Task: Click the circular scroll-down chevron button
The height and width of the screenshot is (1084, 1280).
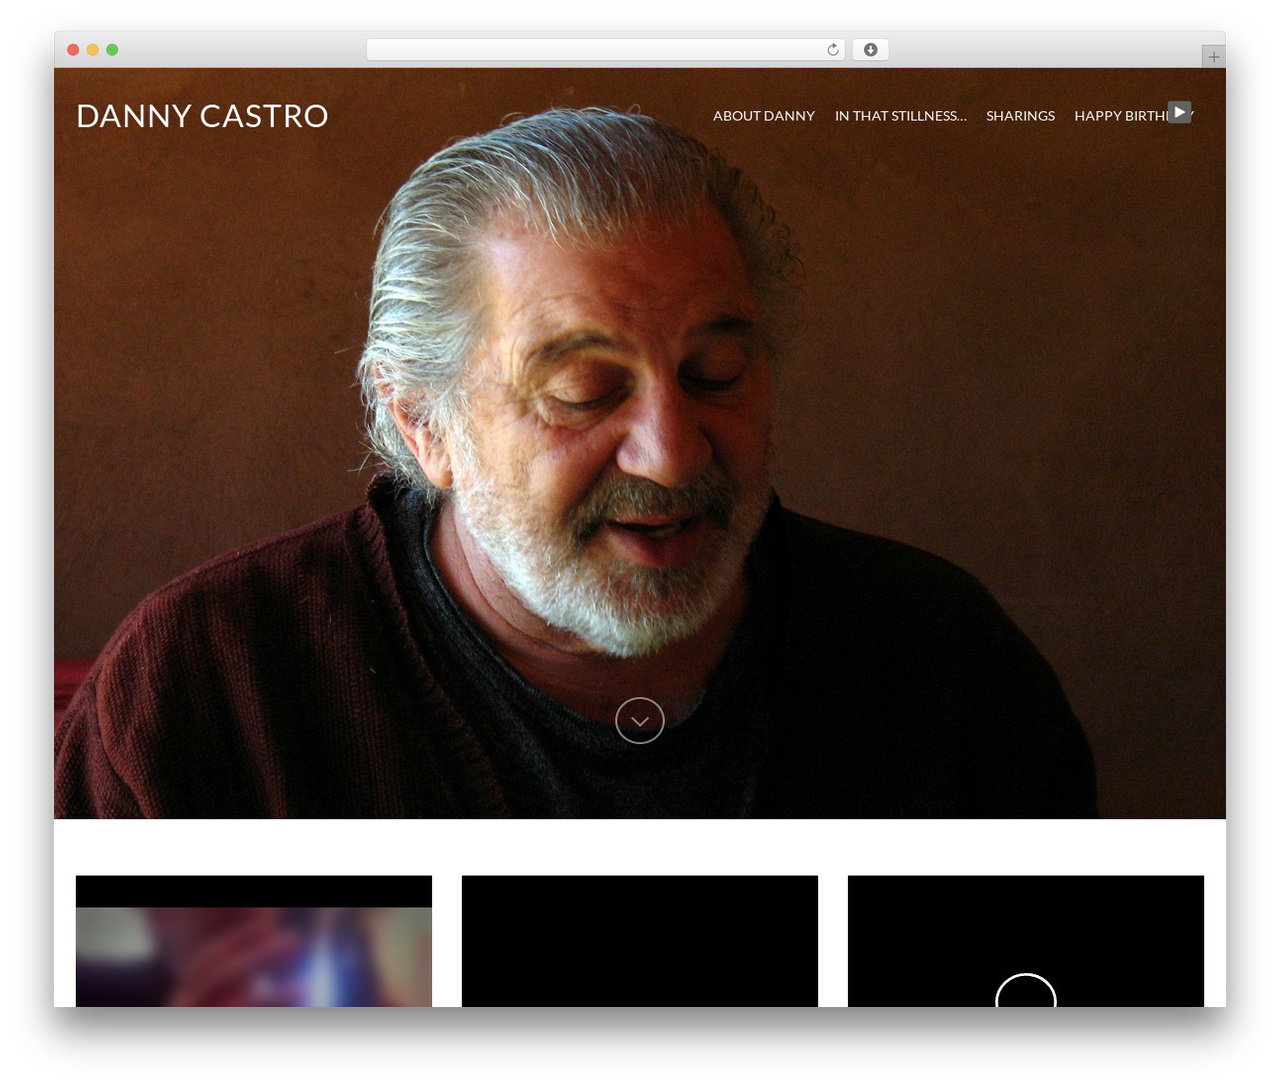Action: pyautogui.click(x=640, y=720)
